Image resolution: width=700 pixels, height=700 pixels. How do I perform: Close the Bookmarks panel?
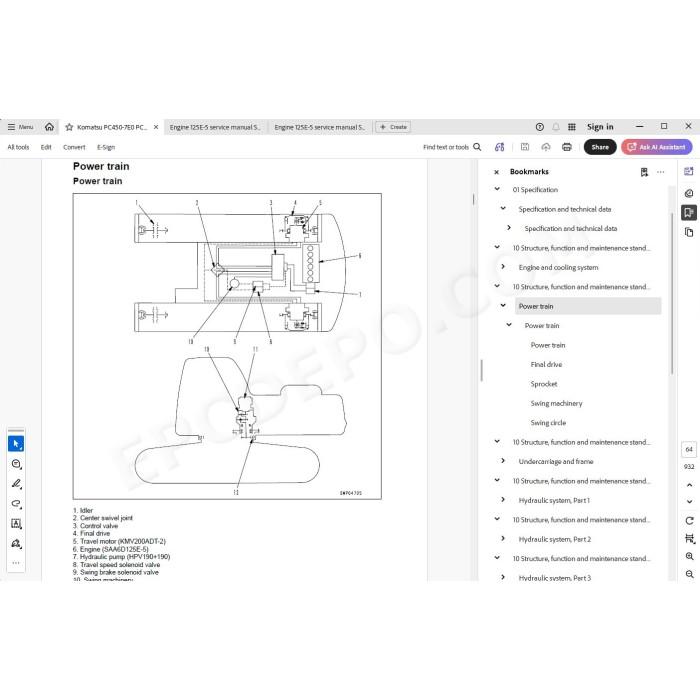496,172
